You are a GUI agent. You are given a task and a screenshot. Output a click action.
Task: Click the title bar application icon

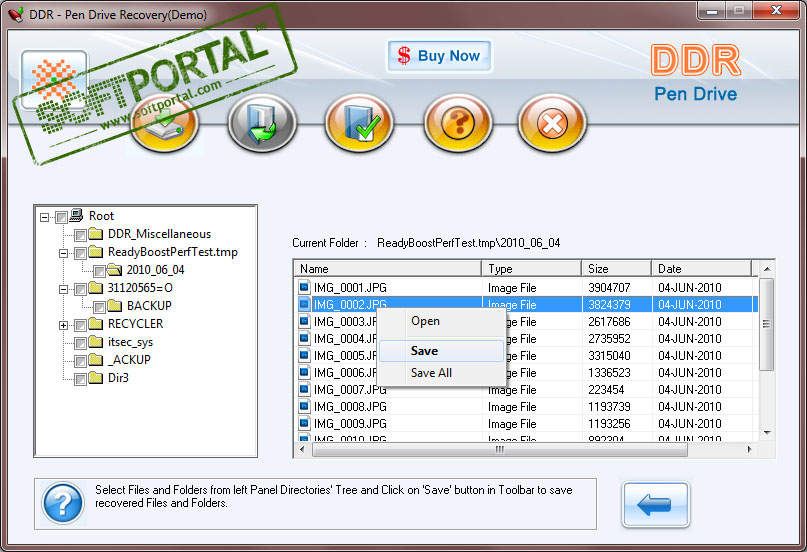16,14
